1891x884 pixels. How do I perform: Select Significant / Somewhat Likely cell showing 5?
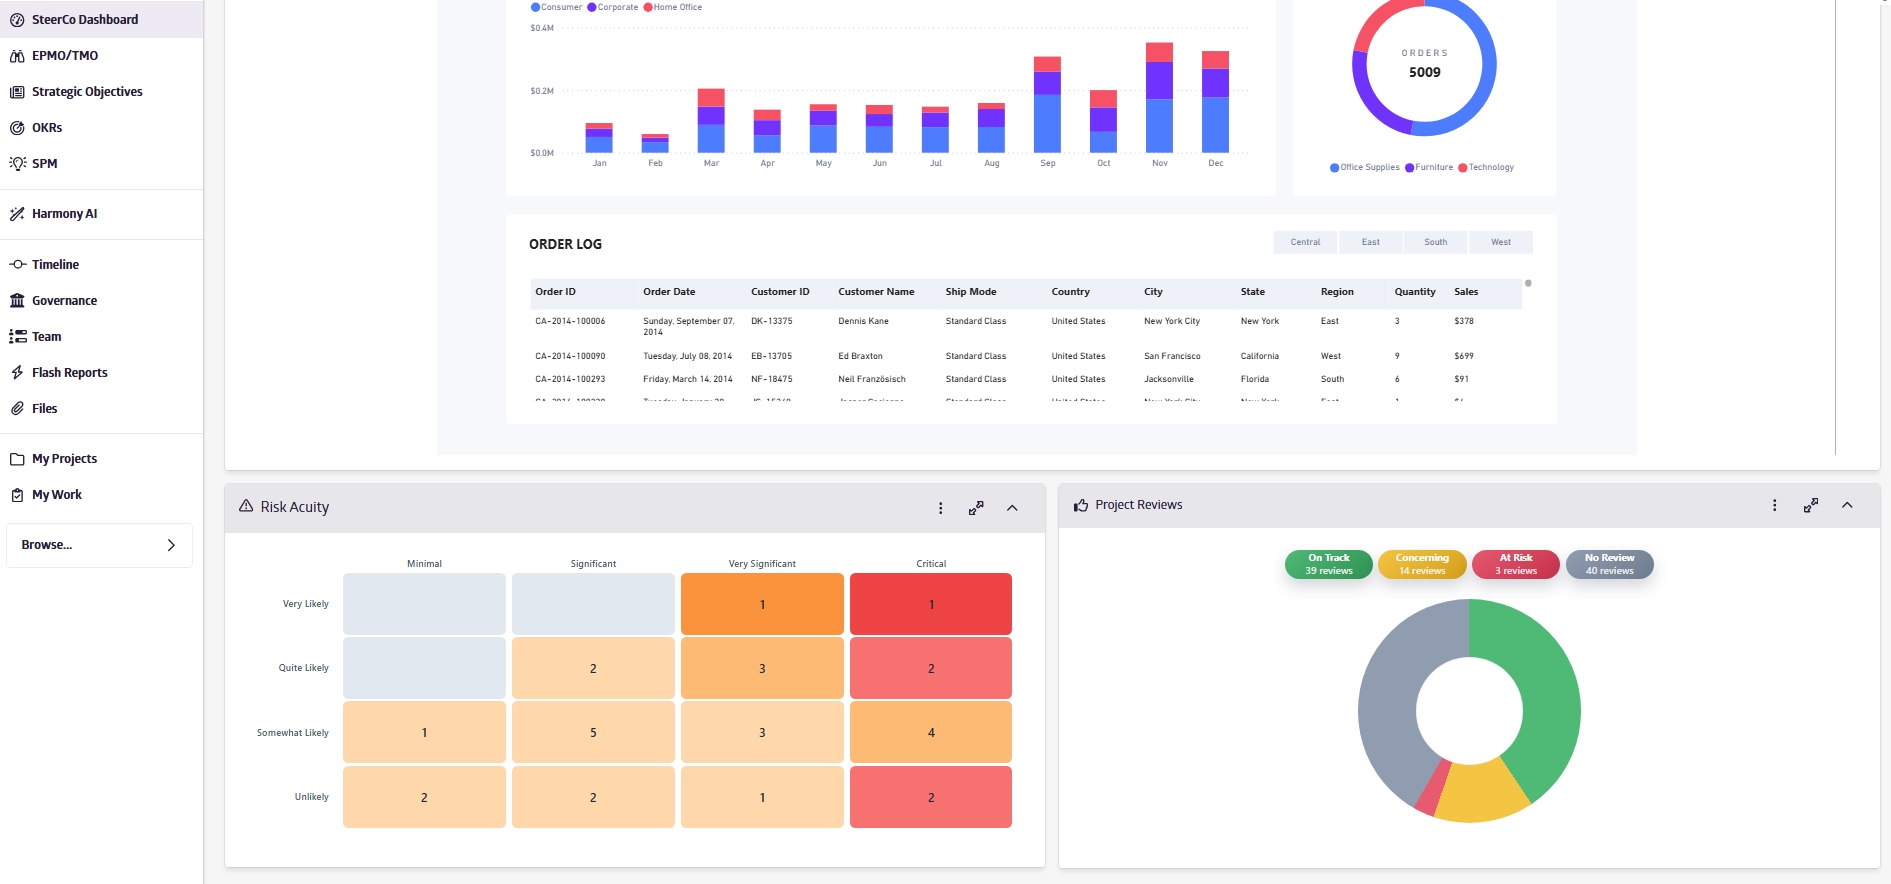tap(593, 733)
